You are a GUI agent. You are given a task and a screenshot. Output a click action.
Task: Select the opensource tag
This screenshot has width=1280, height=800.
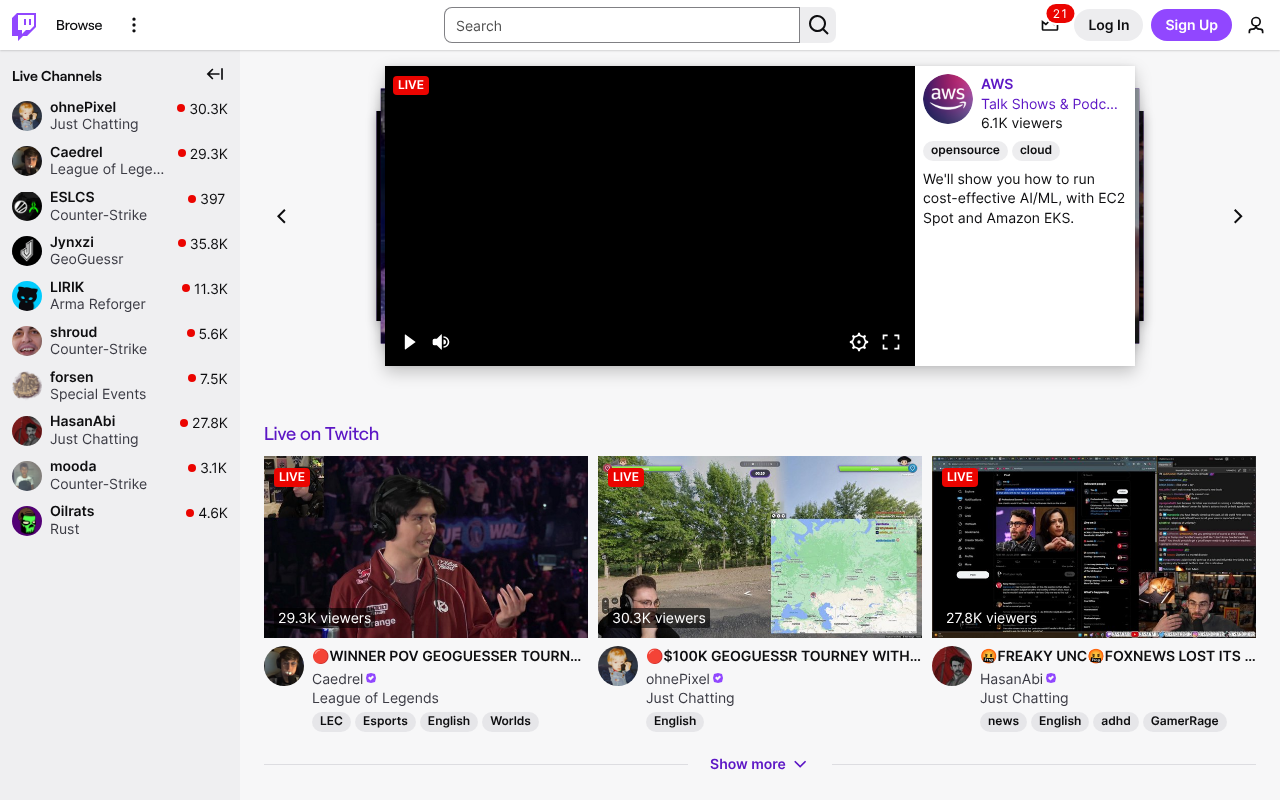point(965,150)
